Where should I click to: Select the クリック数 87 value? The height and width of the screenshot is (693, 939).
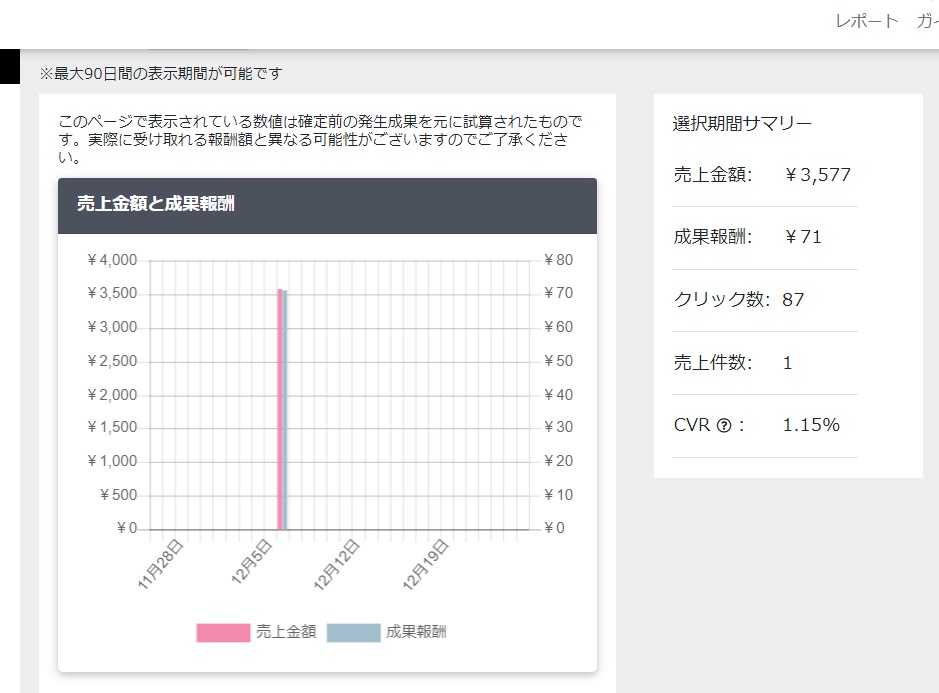(793, 299)
